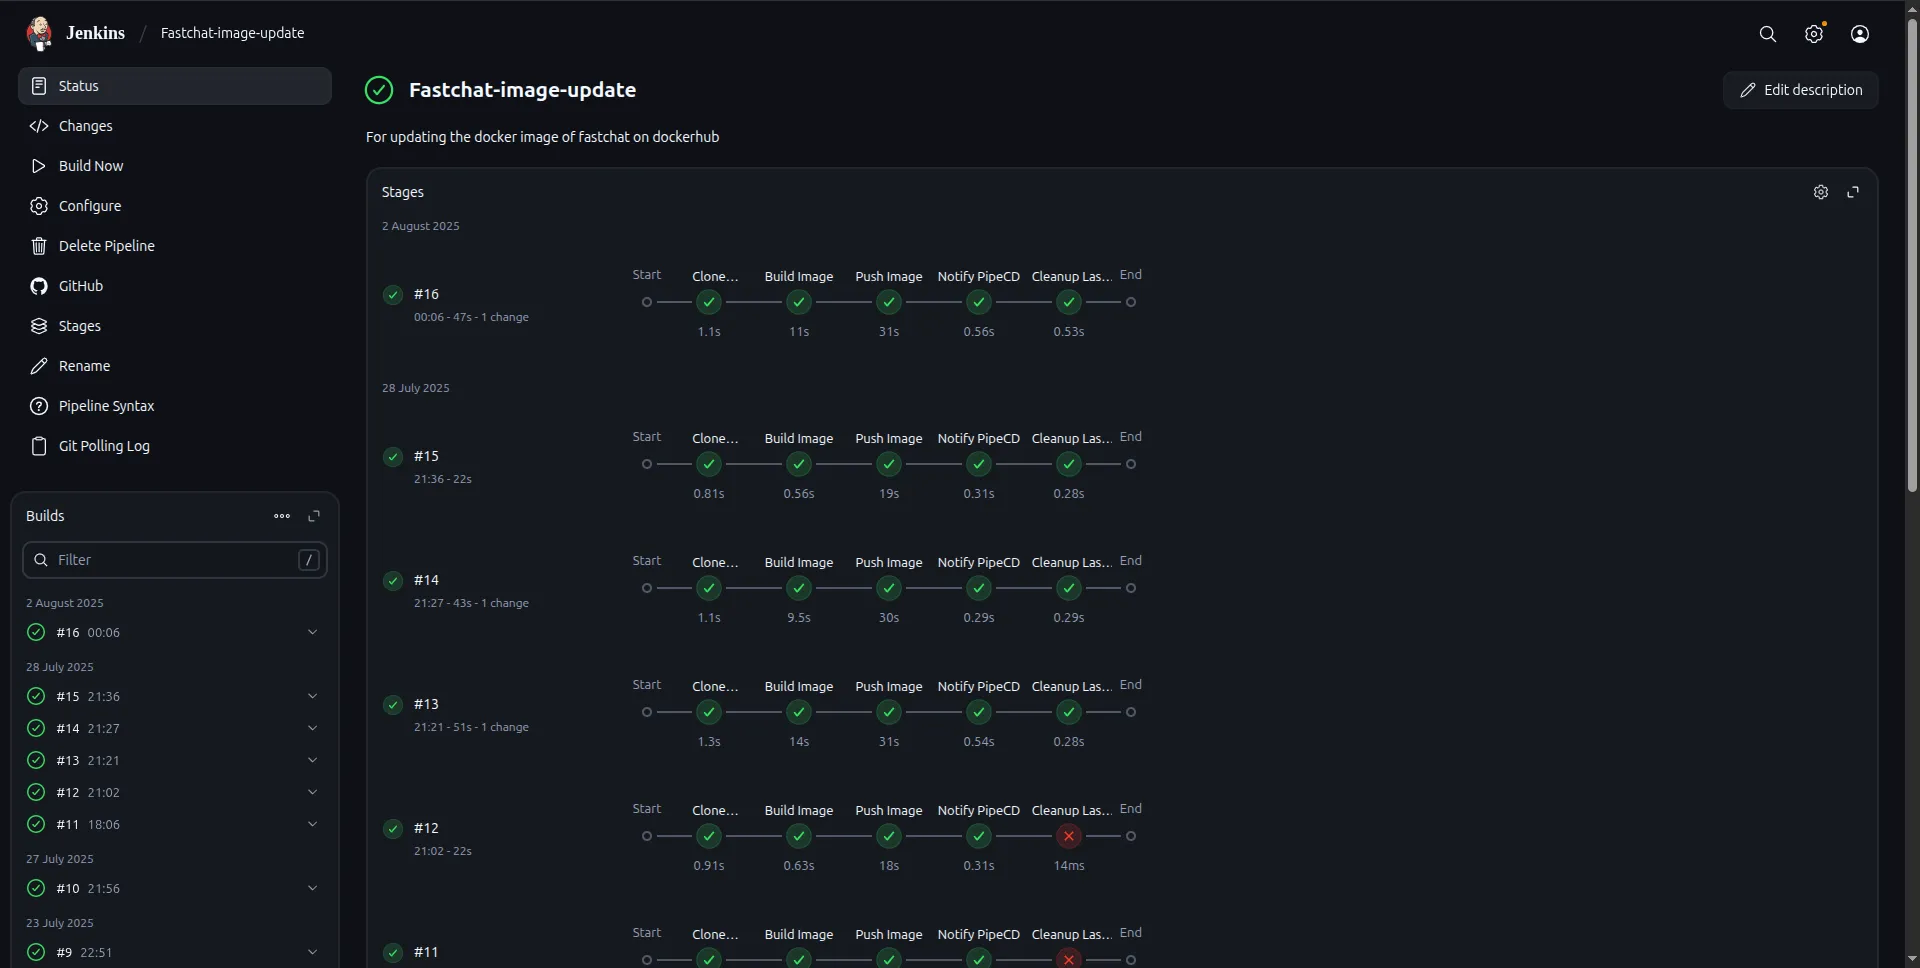Click success status icon of build #14 row

393,580
